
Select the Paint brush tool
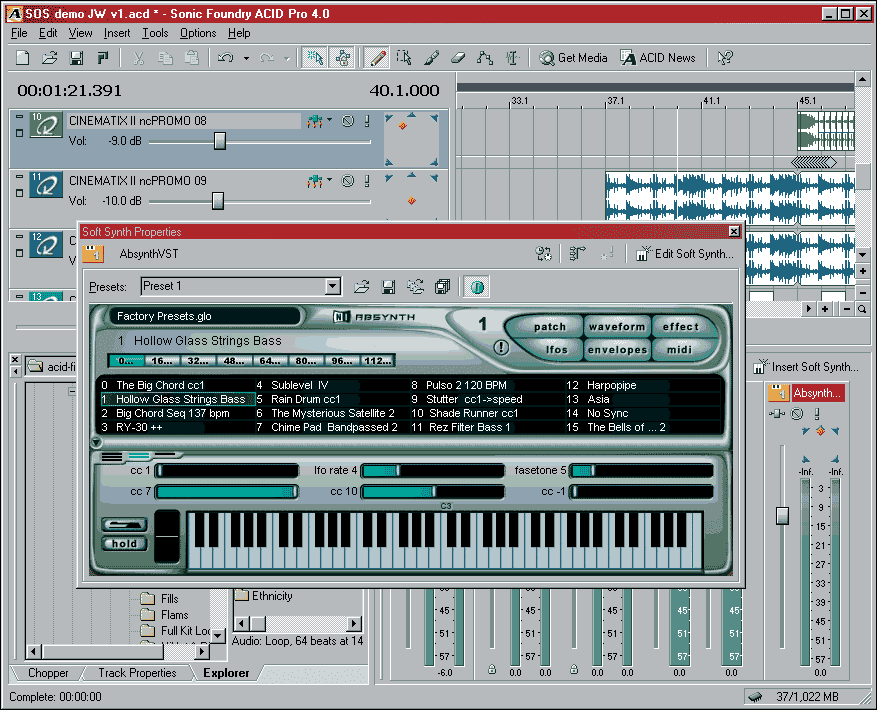pos(431,58)
